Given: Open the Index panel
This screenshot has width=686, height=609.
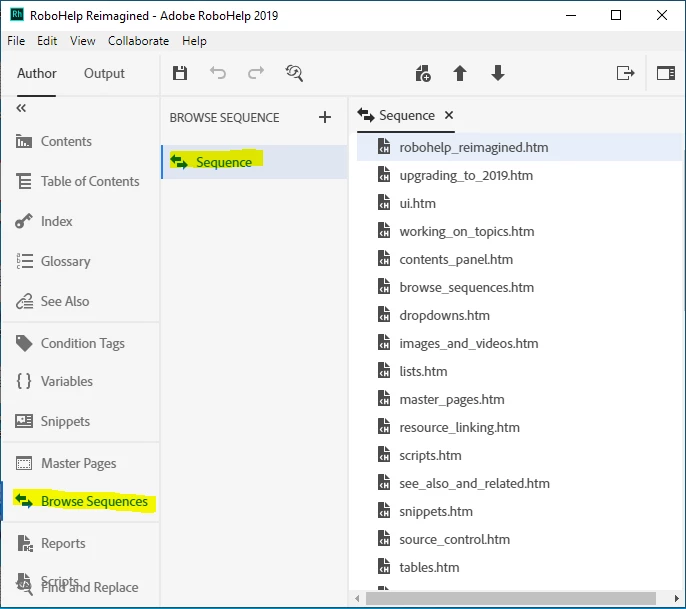Looking at the screenshot, I should pos(44,221).
